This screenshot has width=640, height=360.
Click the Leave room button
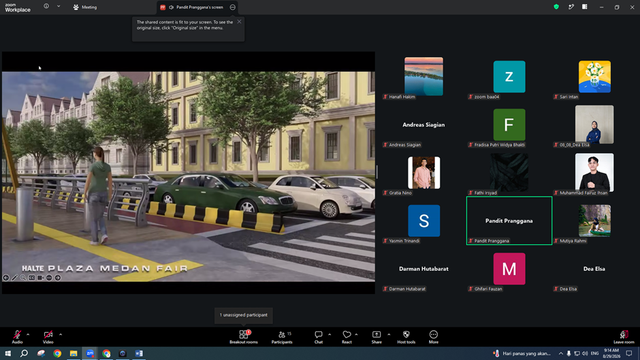click(x=624, y=337)
